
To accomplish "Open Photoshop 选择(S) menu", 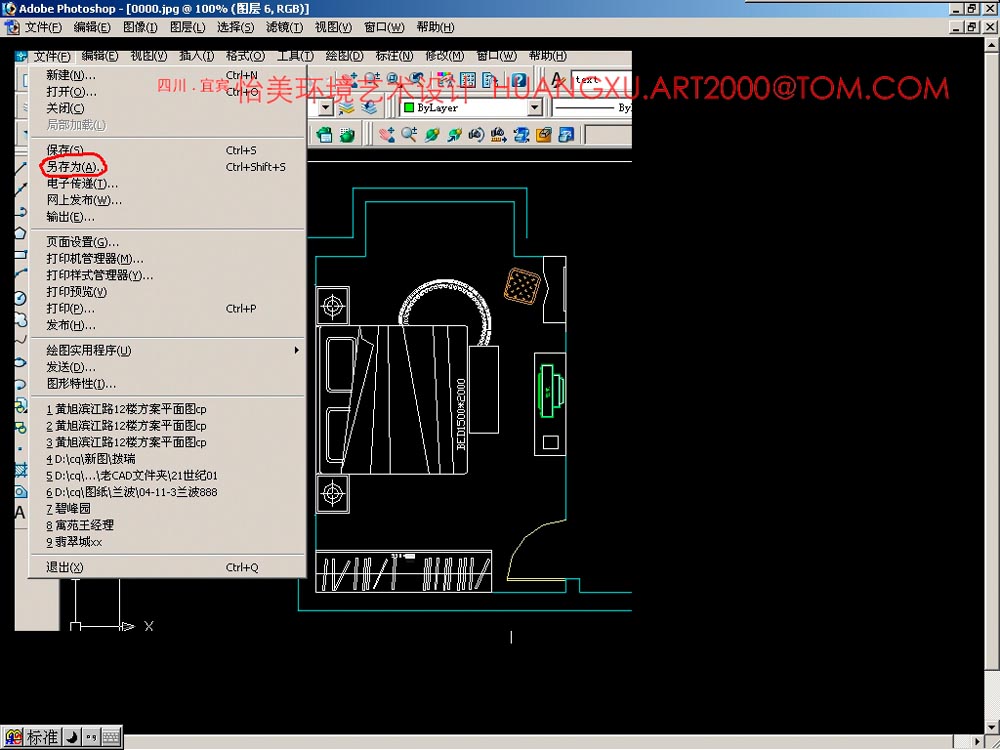I will pyautogui.click(x=235, y=27).
